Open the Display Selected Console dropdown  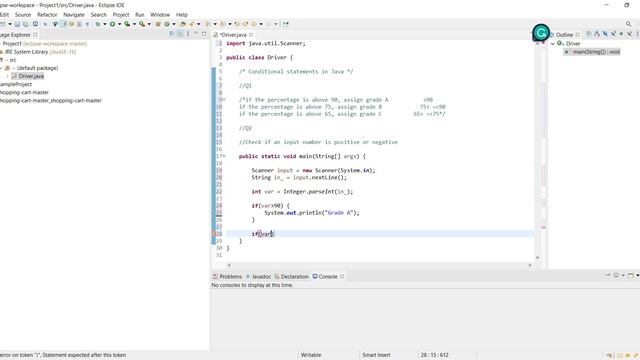pos(623,276)
